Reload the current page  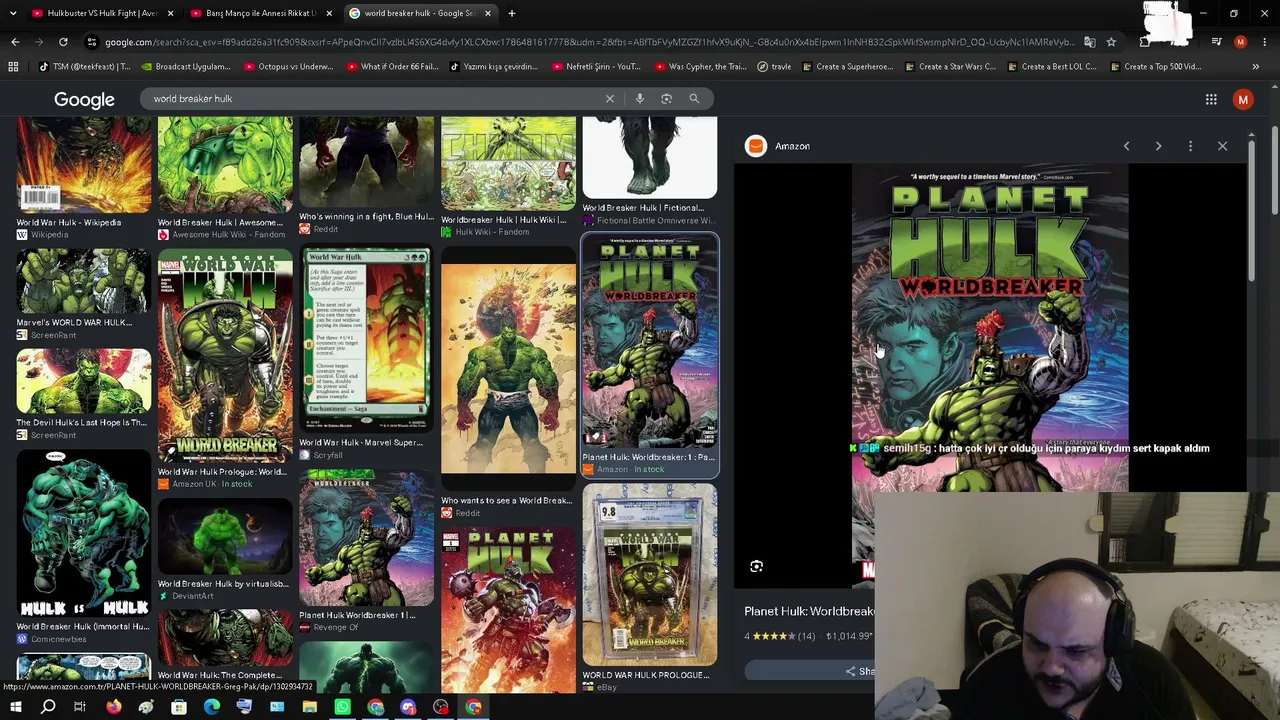63,42
